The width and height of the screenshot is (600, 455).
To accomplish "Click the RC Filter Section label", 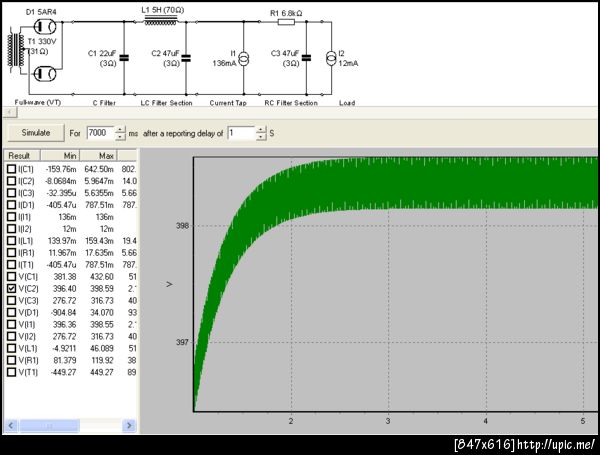I will click(x=291, y=103).
